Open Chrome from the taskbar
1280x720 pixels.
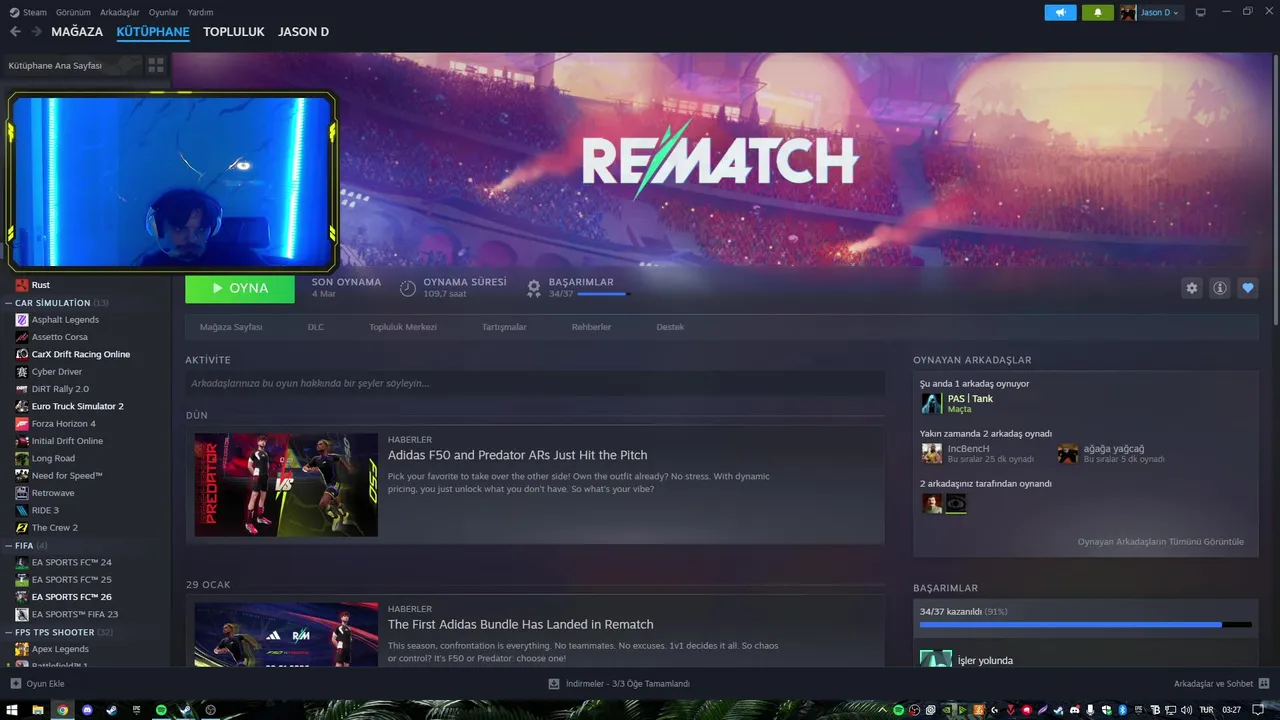coord(62,710)
